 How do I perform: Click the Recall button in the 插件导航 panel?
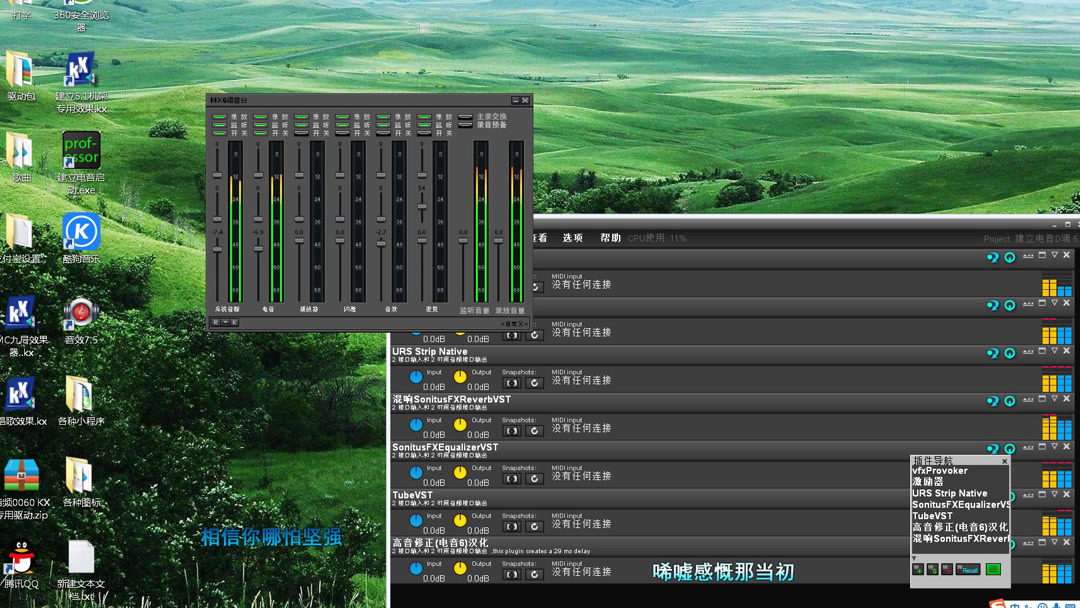968,570
